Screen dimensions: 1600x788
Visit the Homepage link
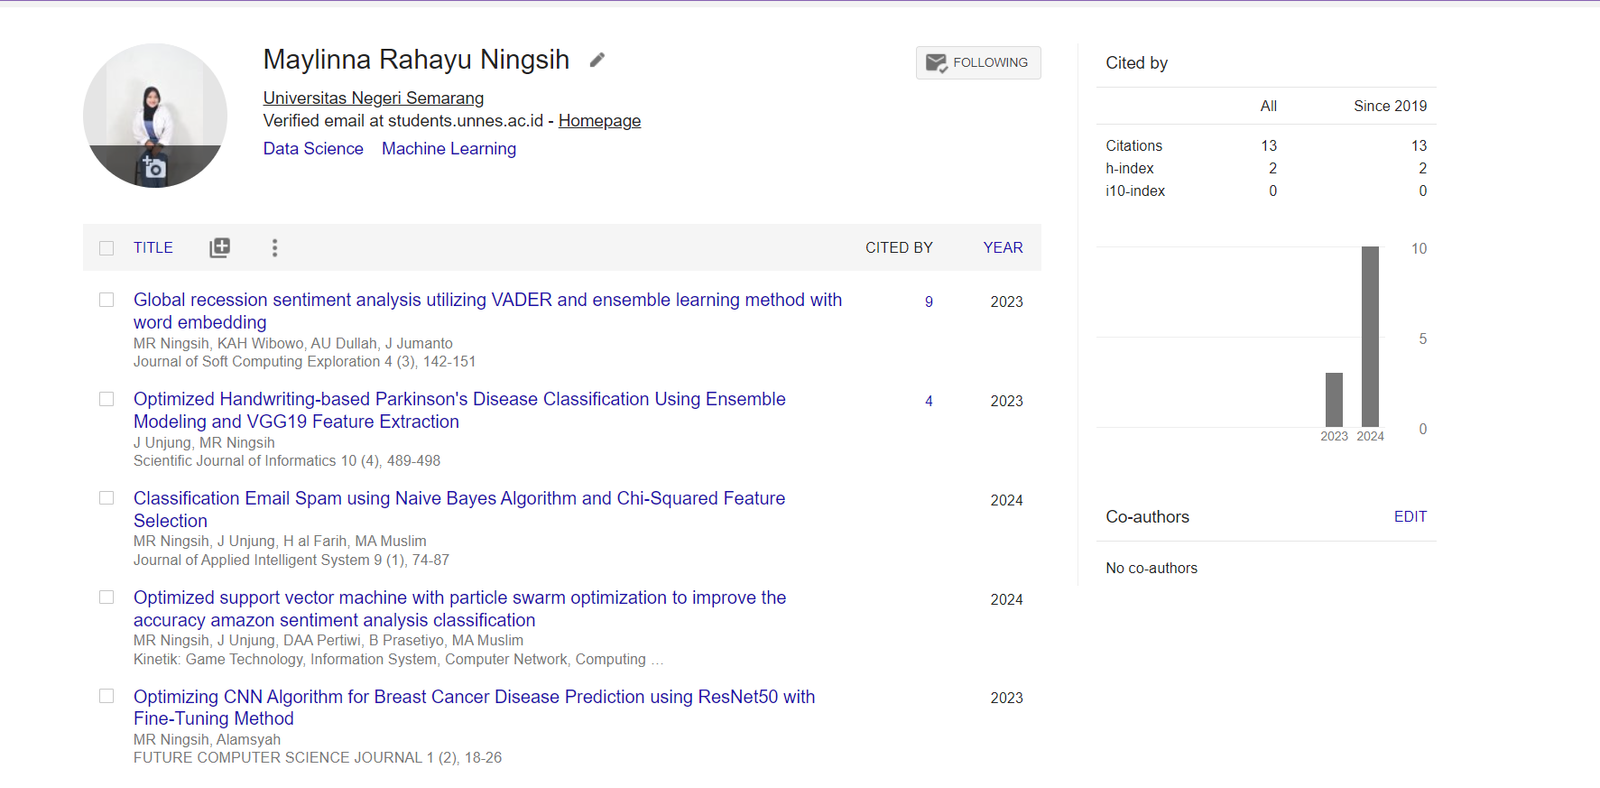tap(599, 121)
